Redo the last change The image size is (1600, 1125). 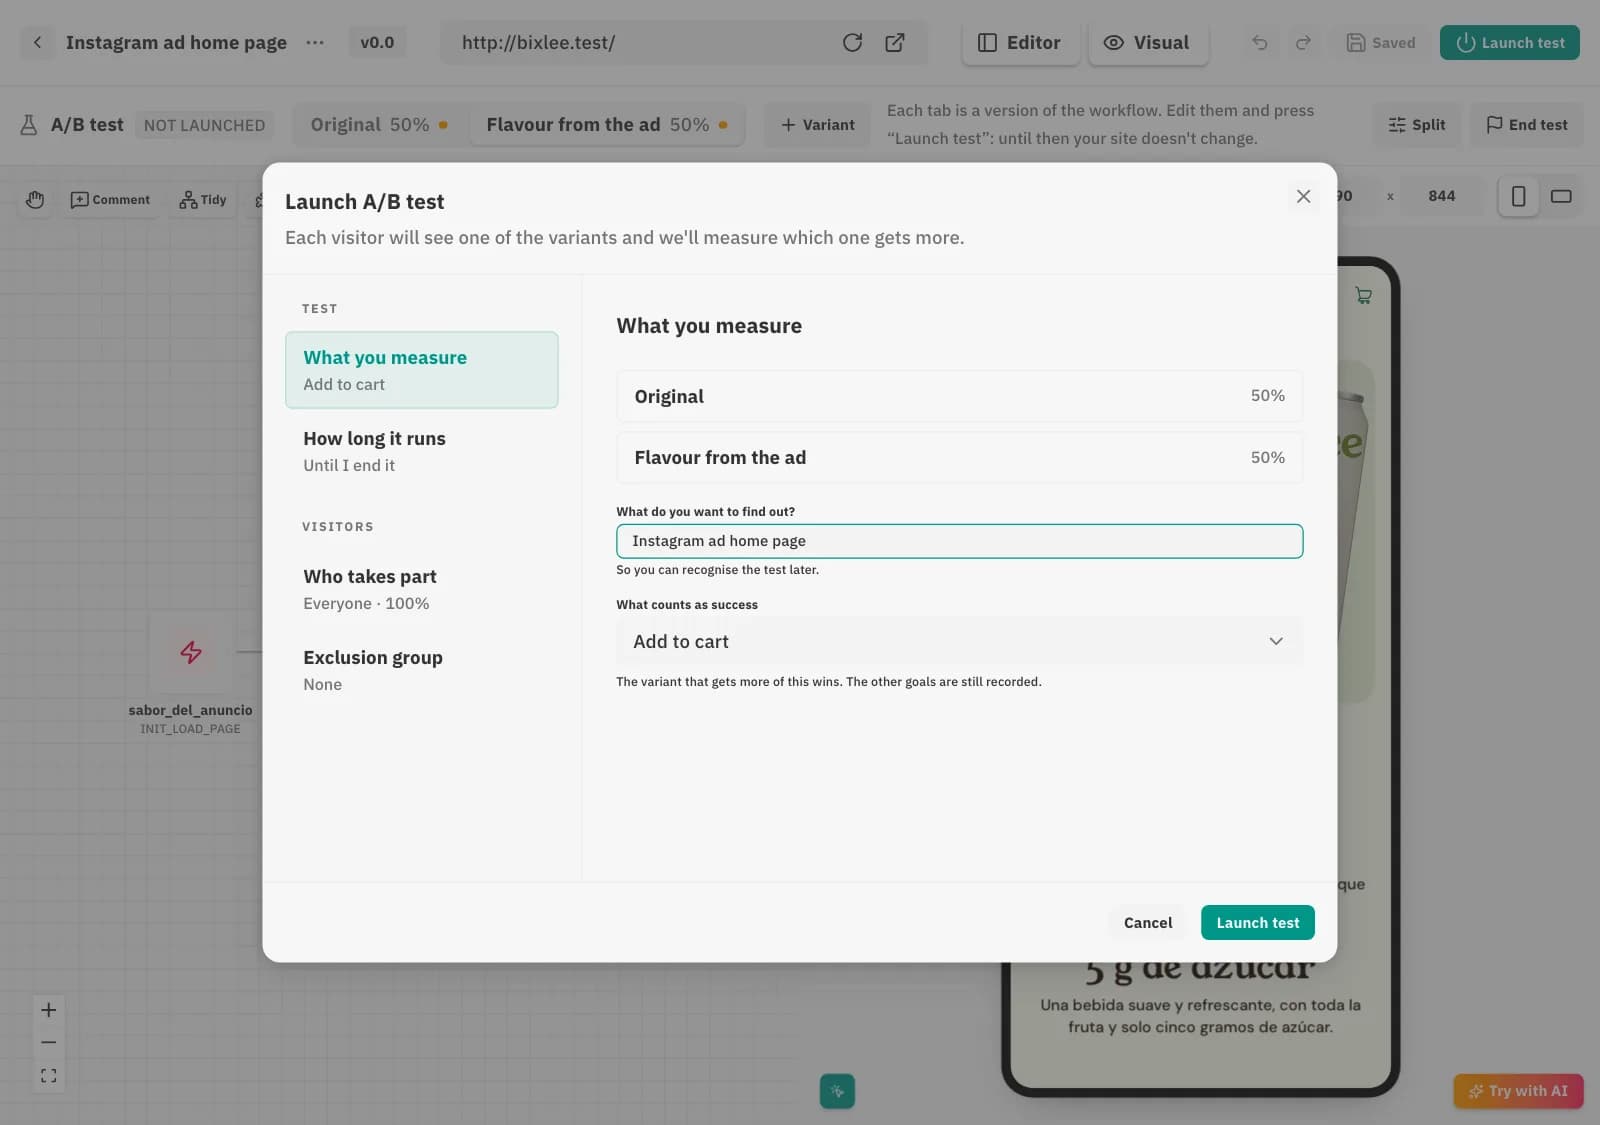tap(1303, 43)
